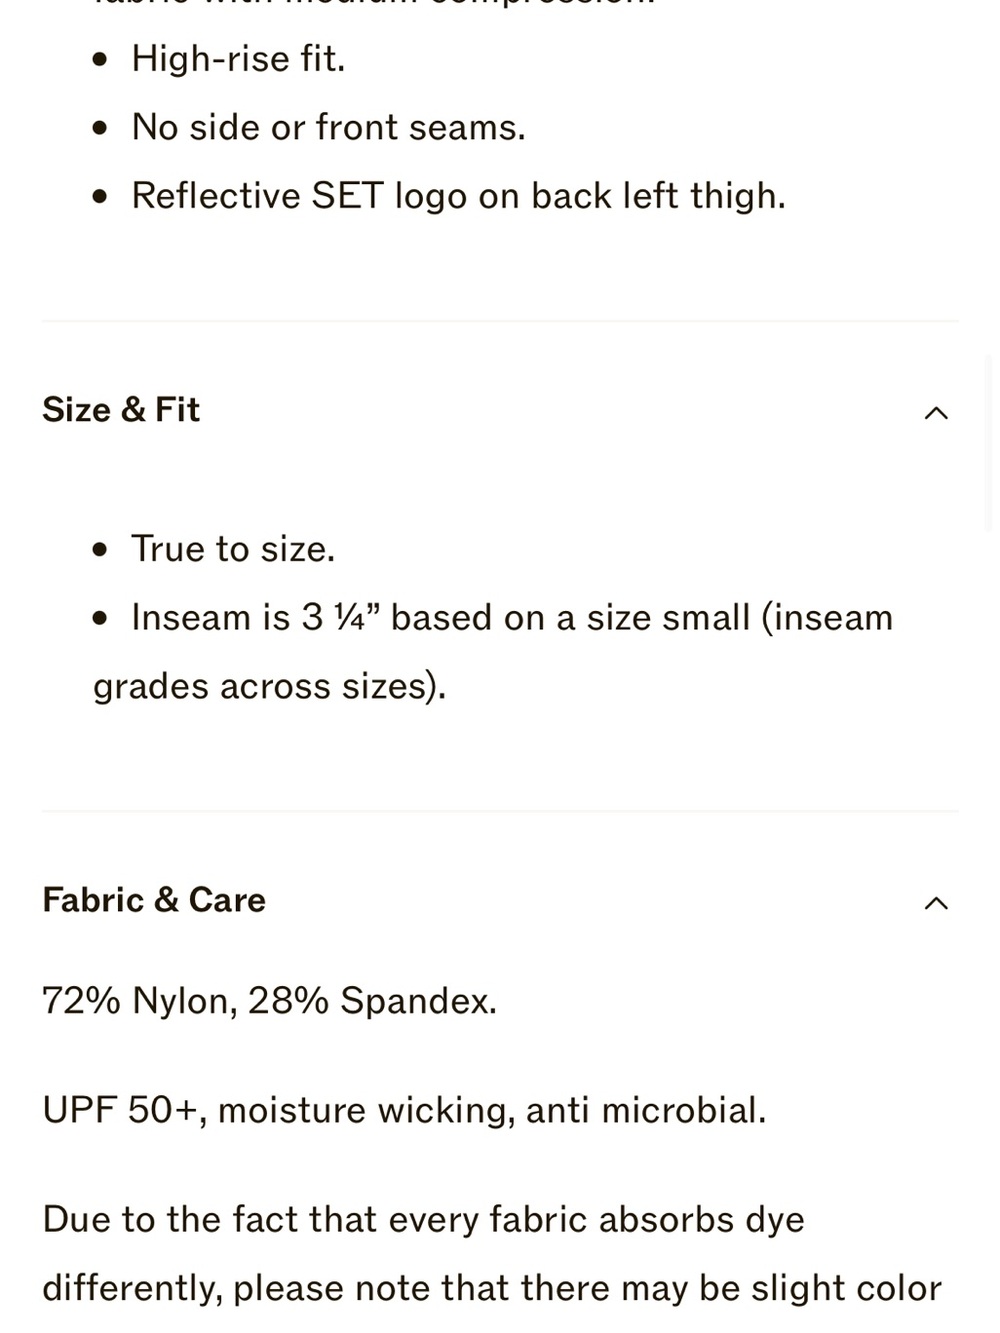The width and height of the screenshot is (1000, 1333).
Task: Click the 'Inseam is 3 ¼”' line
Action: (x=512, y=618)
